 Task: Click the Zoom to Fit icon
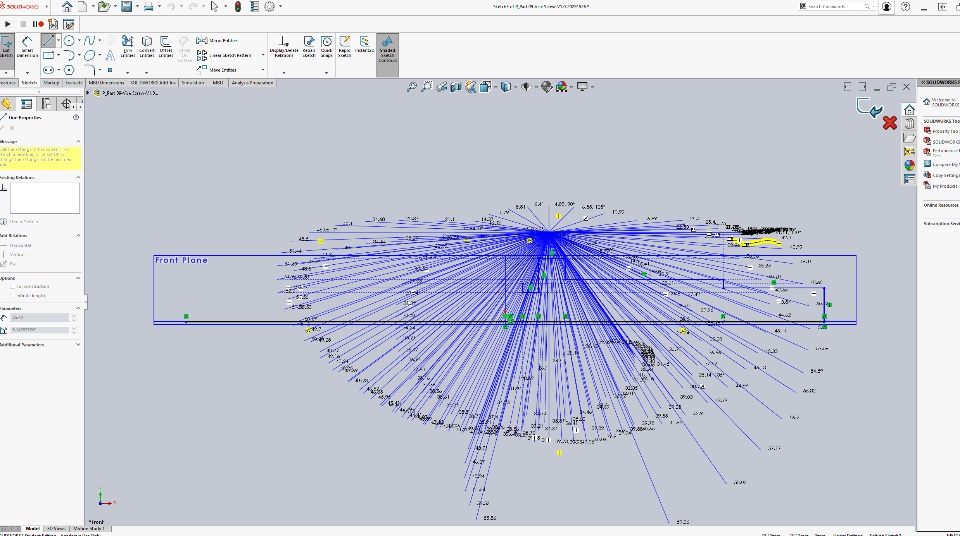click(411, 87)
